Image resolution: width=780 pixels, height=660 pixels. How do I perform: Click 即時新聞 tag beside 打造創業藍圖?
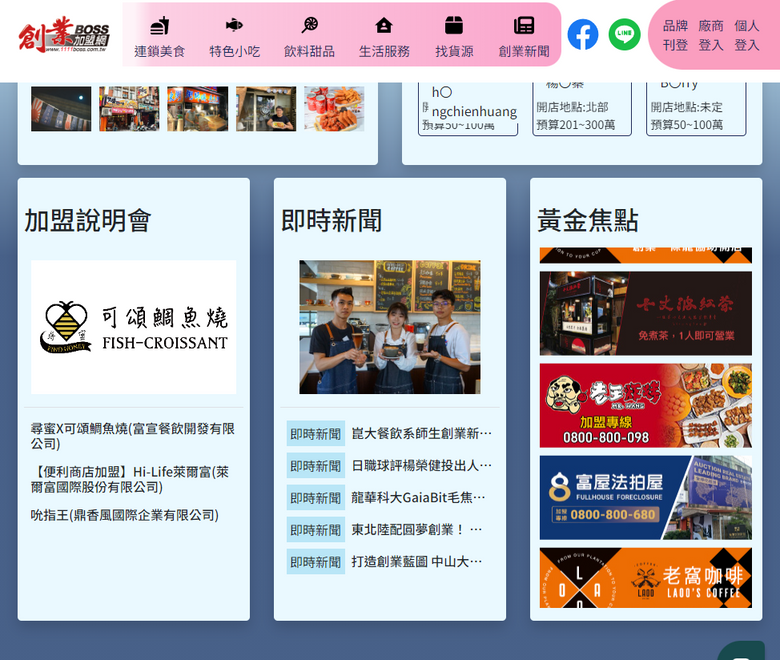[x=316, y=562]
